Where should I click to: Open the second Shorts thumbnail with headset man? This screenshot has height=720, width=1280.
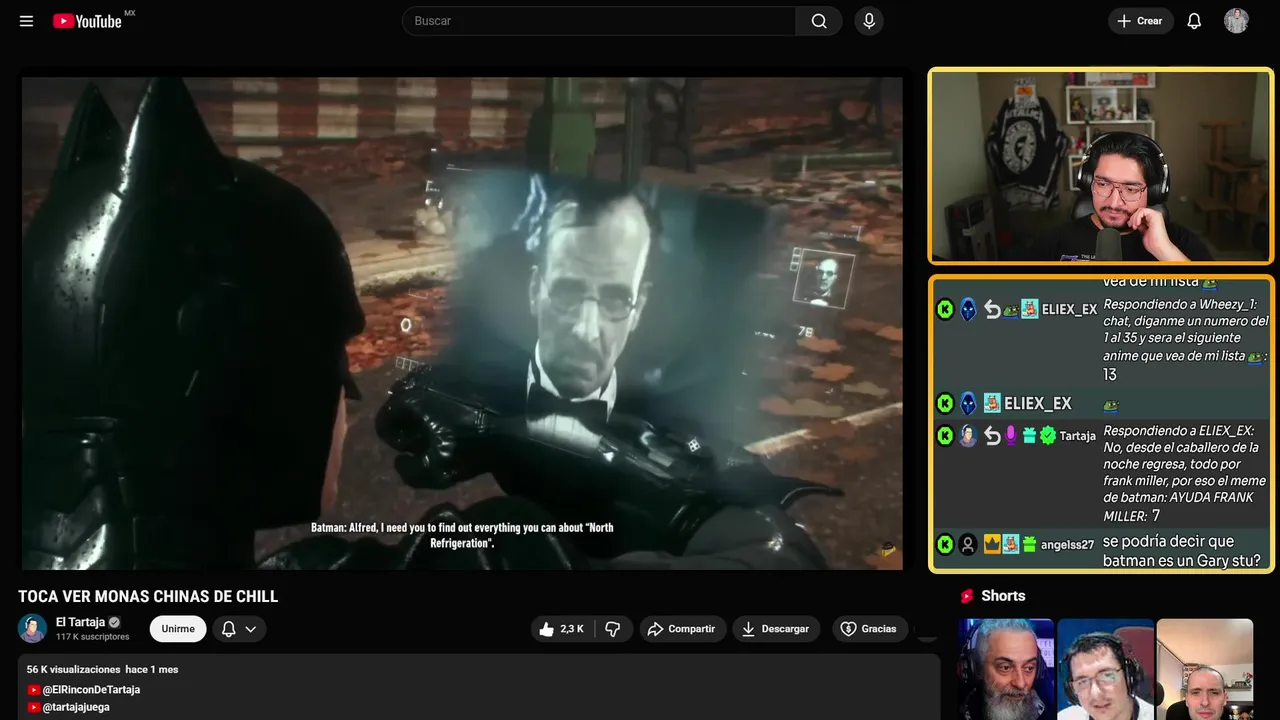click(x=1105, y=669)
